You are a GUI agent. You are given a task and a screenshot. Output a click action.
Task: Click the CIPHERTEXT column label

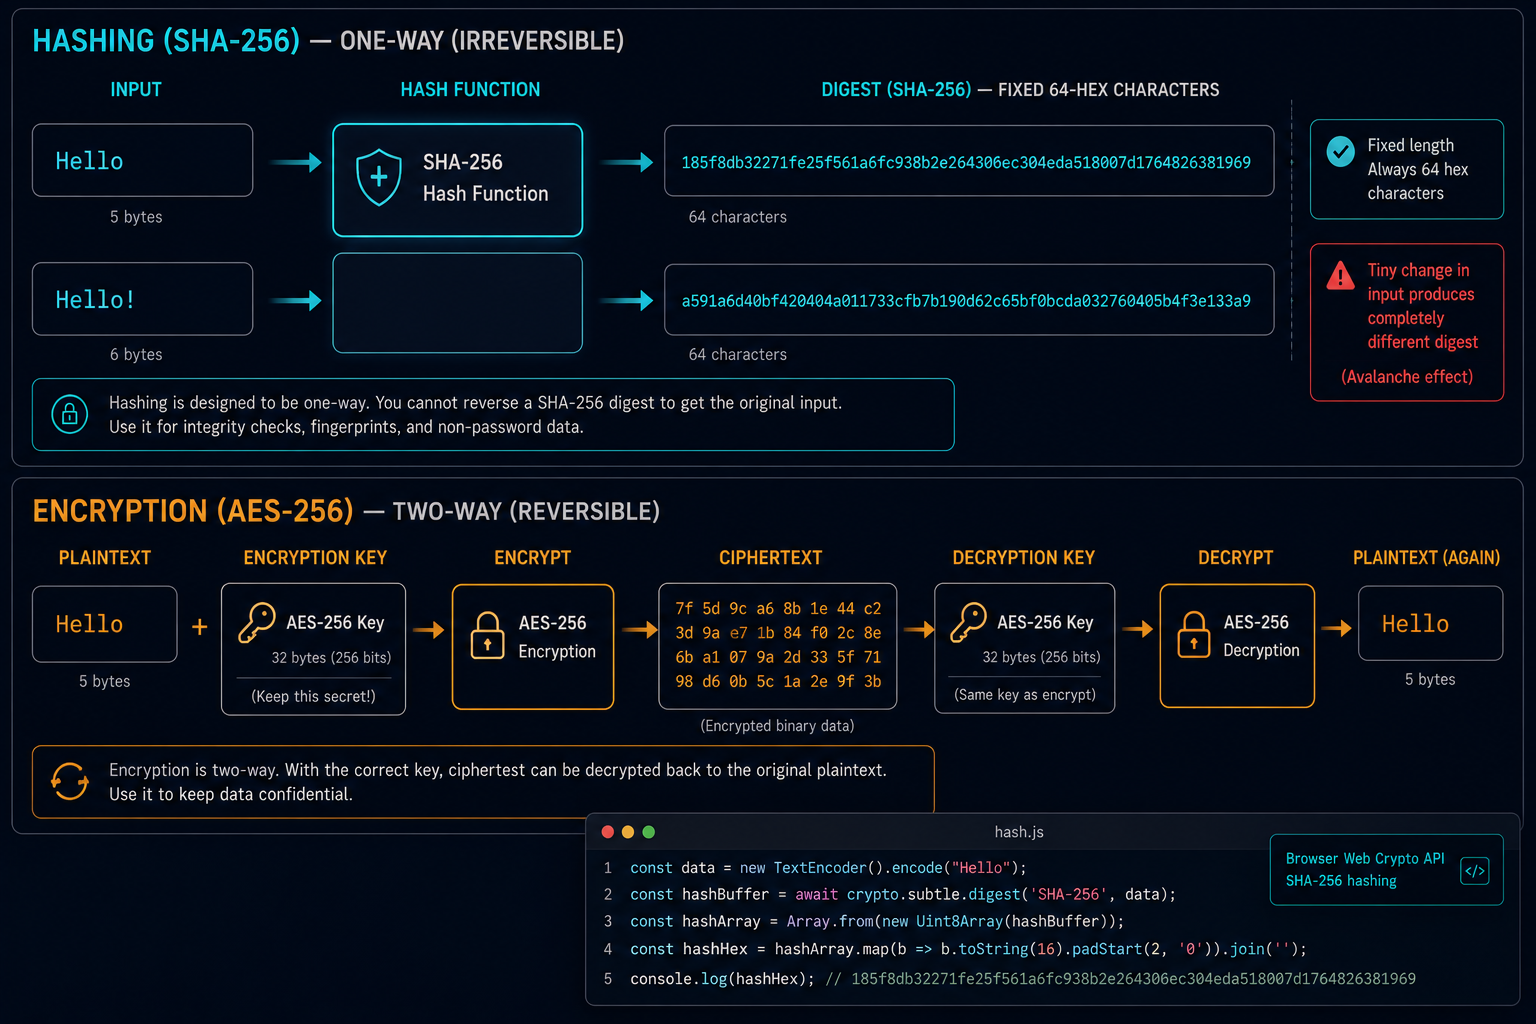770,558
